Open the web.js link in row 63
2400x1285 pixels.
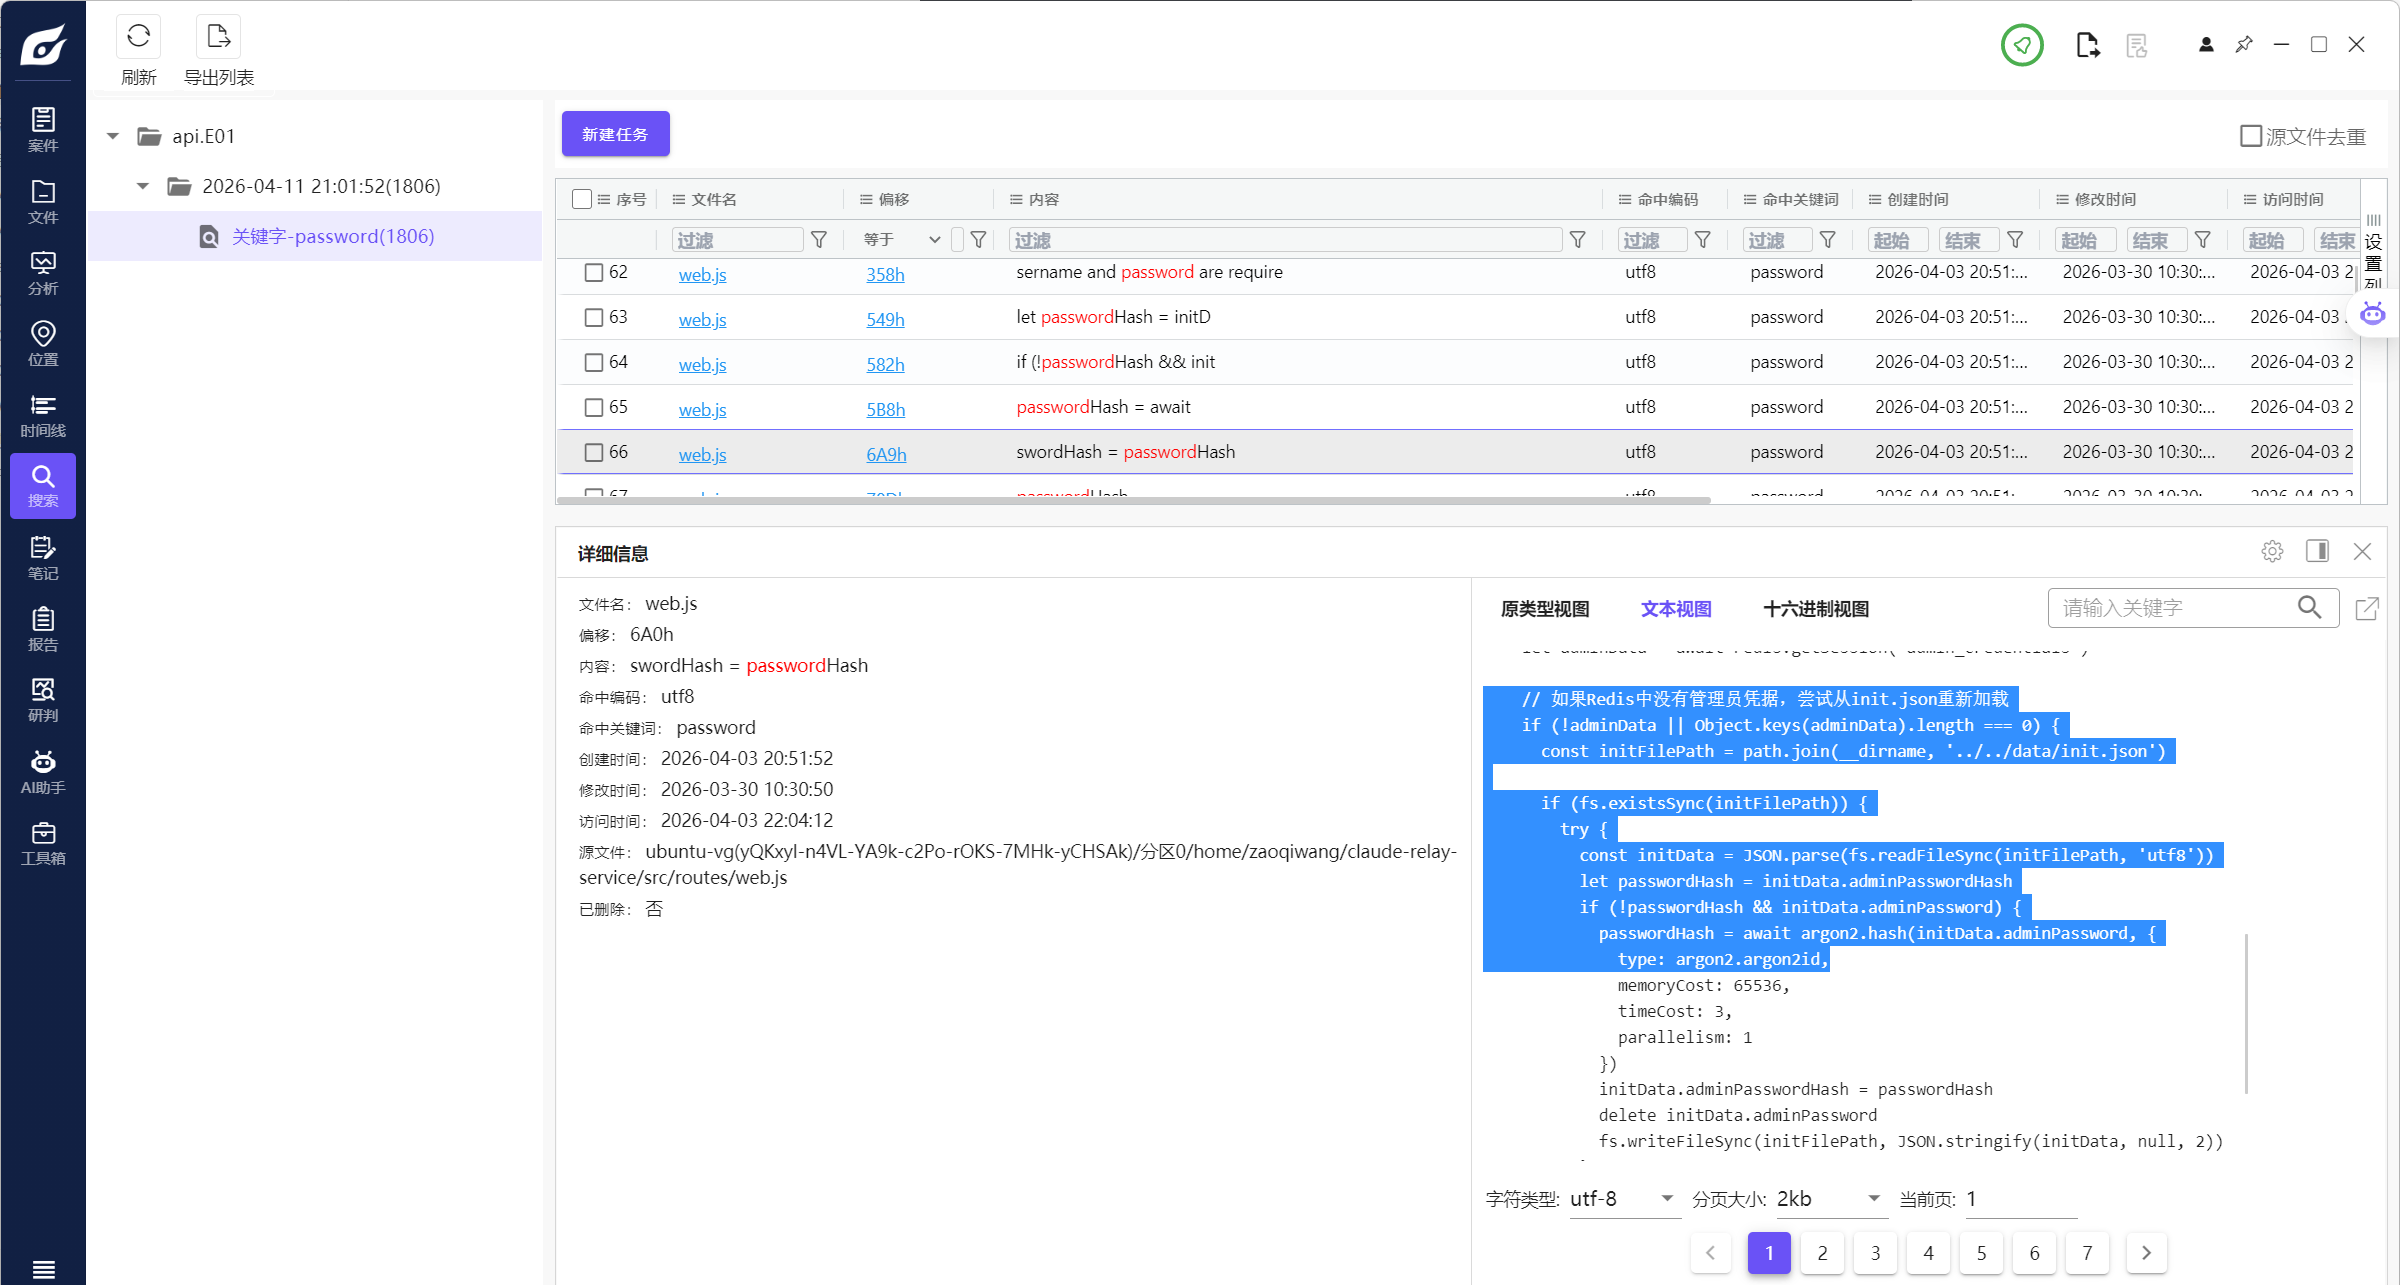702,320
